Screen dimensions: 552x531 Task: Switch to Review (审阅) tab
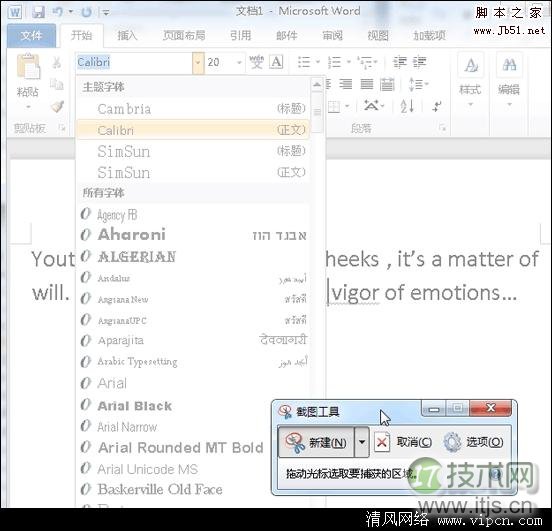[332, 35]
